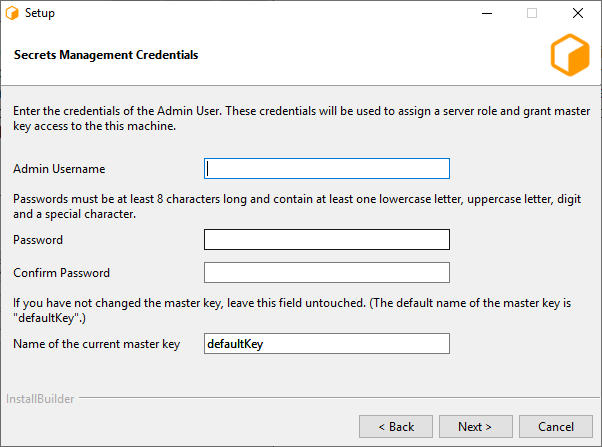Click the large orange cube logo
This screenshot has width=602, height=447.
point(570,55)
